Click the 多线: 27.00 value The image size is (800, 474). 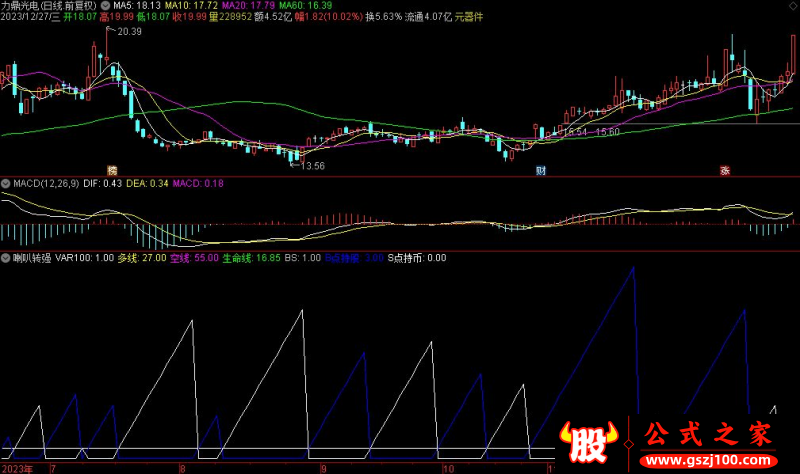coord(142,258)
